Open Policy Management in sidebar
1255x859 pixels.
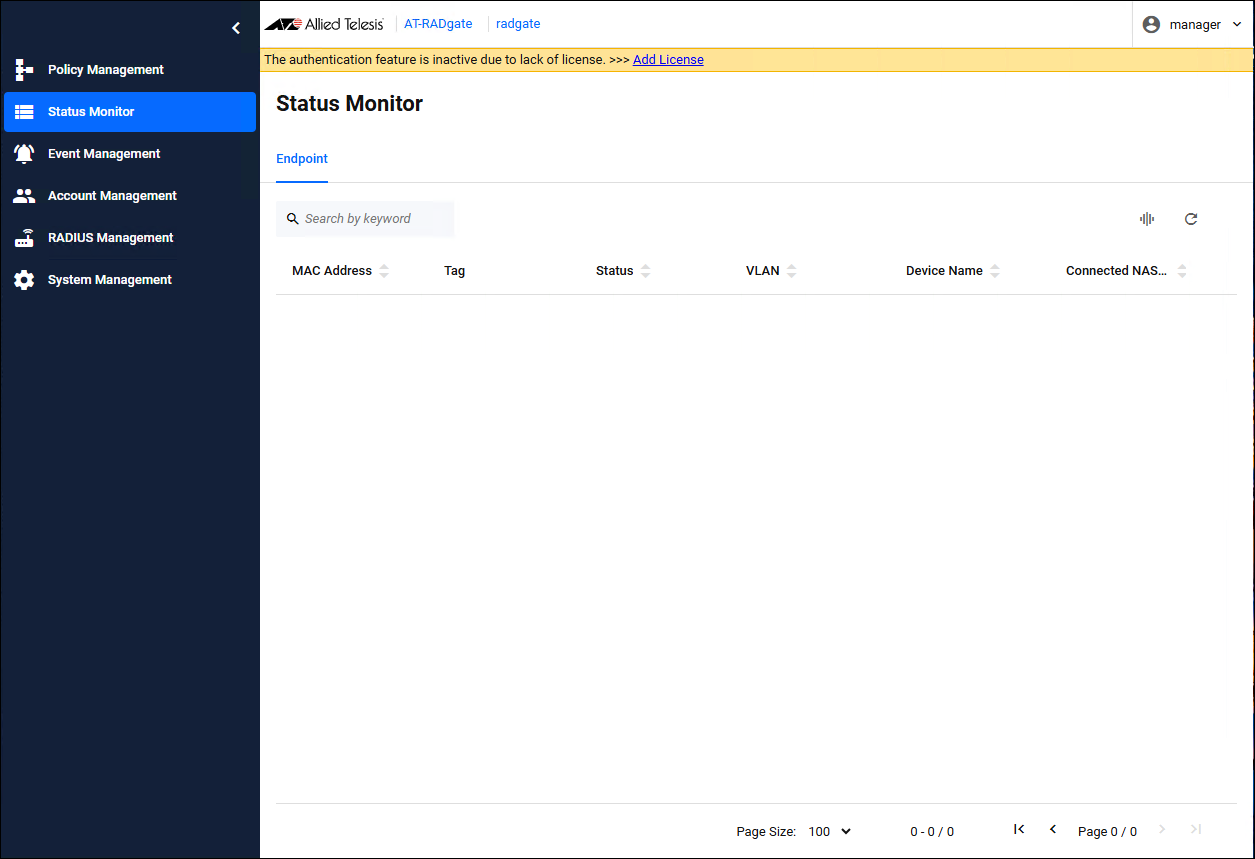point(106,70)
